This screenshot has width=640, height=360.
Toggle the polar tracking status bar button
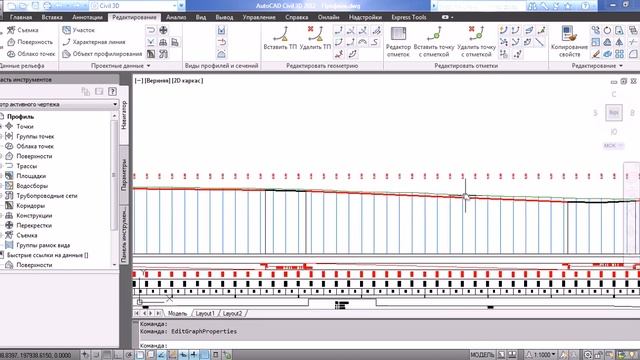coord(129,355)
